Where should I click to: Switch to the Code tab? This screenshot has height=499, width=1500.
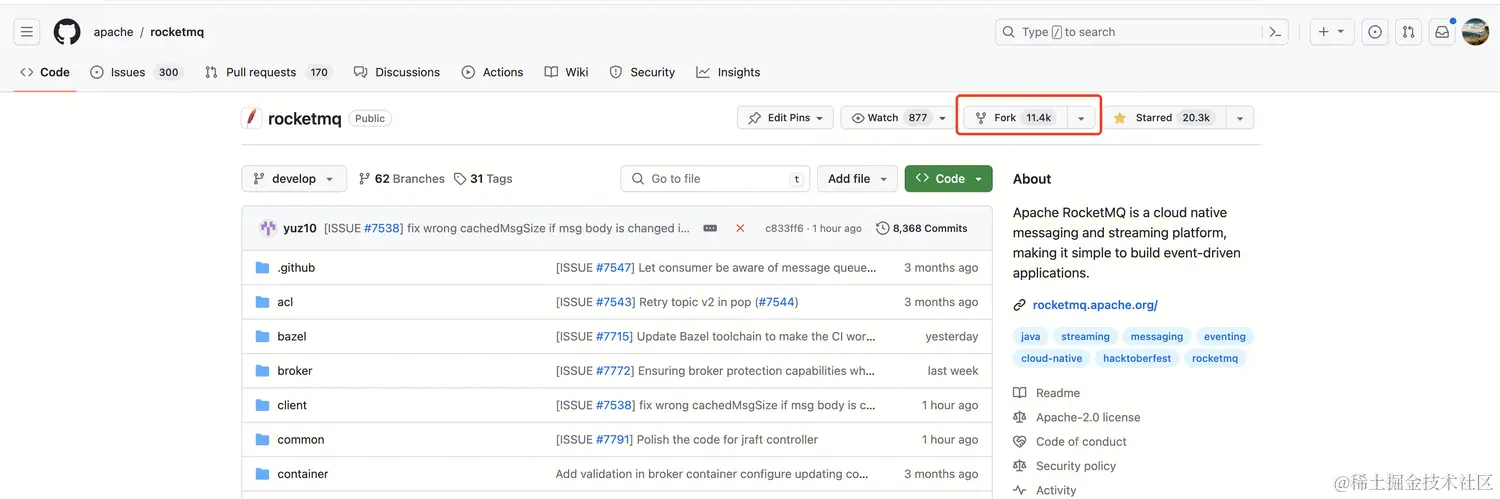click(45, 72)
